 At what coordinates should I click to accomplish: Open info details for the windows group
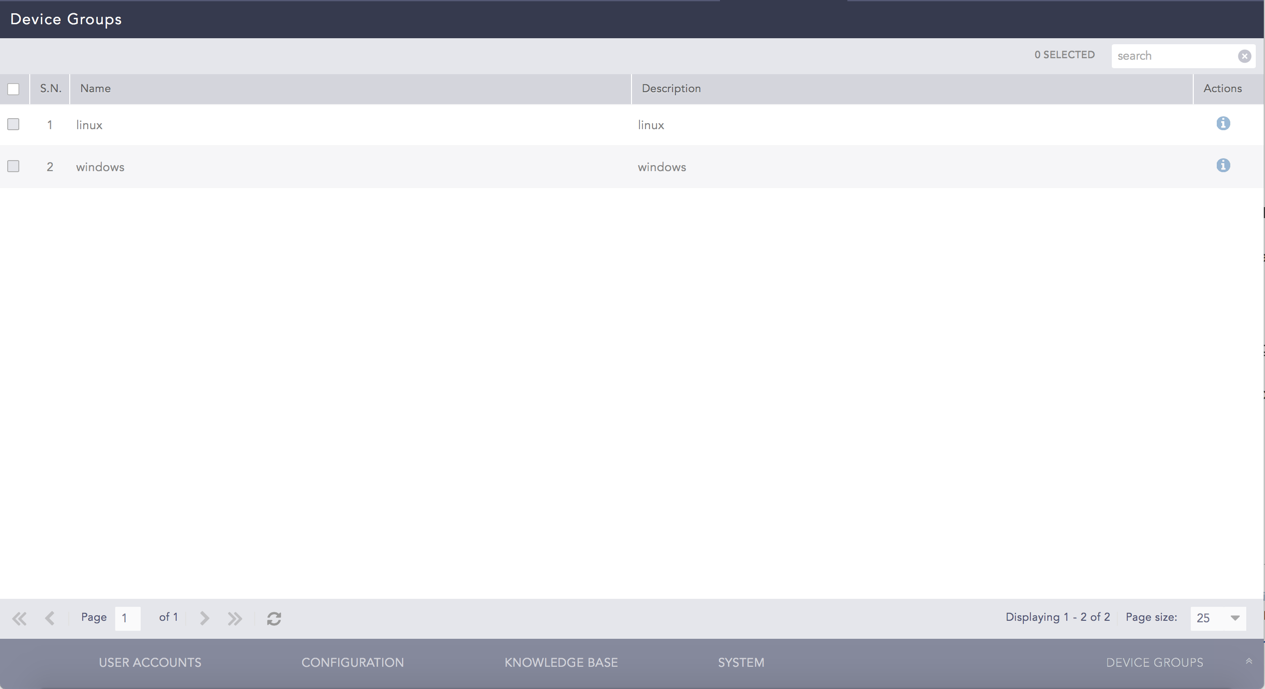point(1222,165)
